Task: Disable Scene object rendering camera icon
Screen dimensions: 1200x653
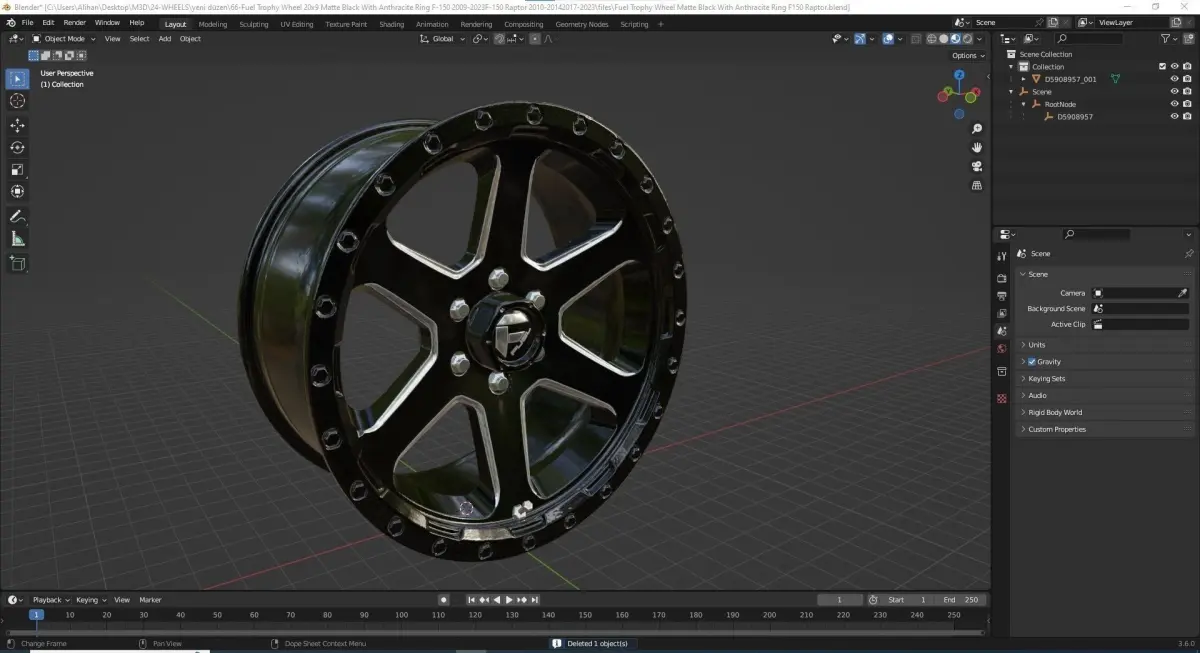Action: 1187,91
